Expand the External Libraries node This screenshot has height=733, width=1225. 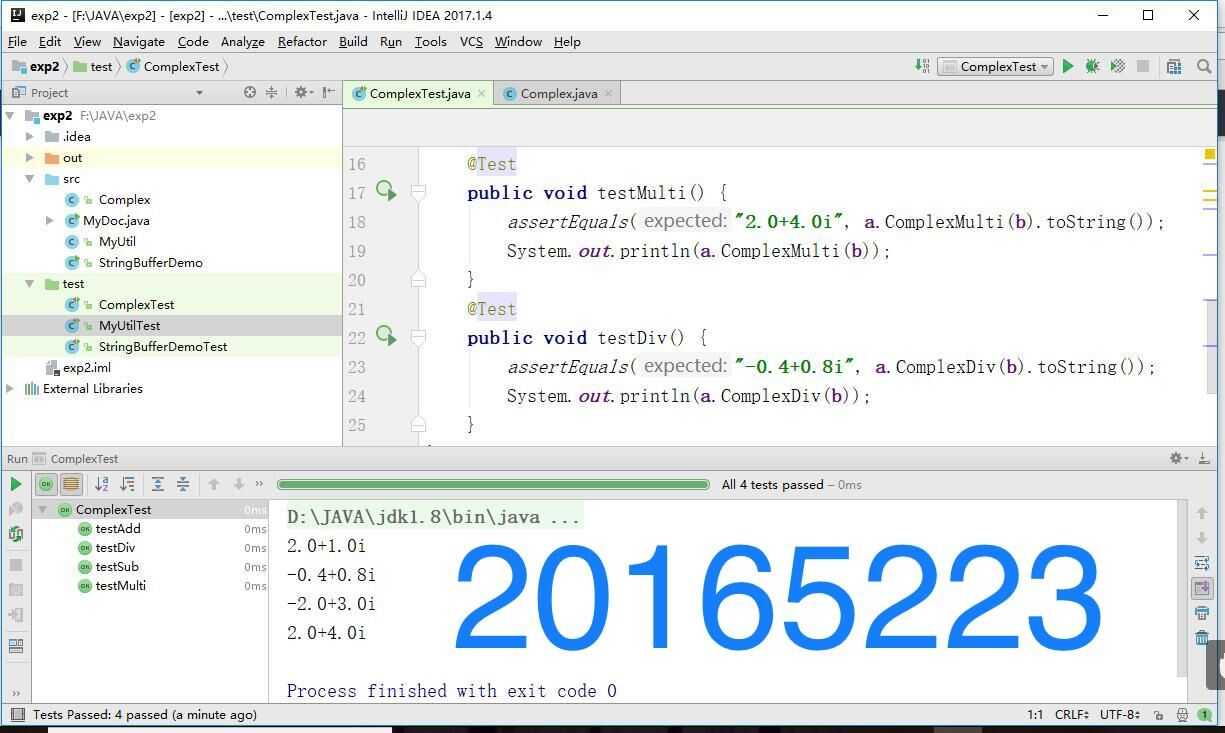[x=10, y=388]
